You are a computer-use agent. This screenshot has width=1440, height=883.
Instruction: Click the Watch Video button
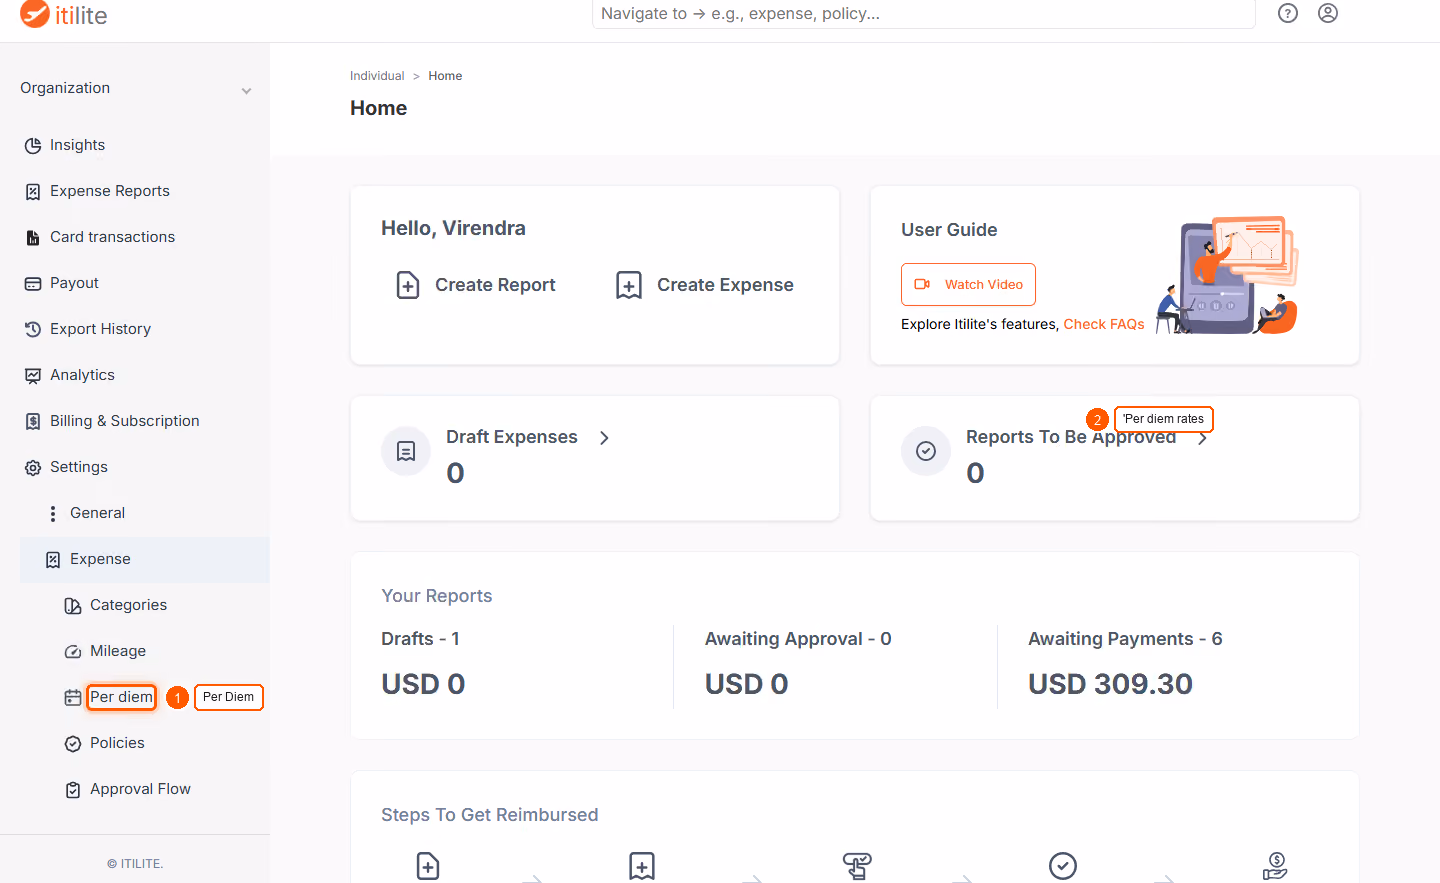pos(968,285)
